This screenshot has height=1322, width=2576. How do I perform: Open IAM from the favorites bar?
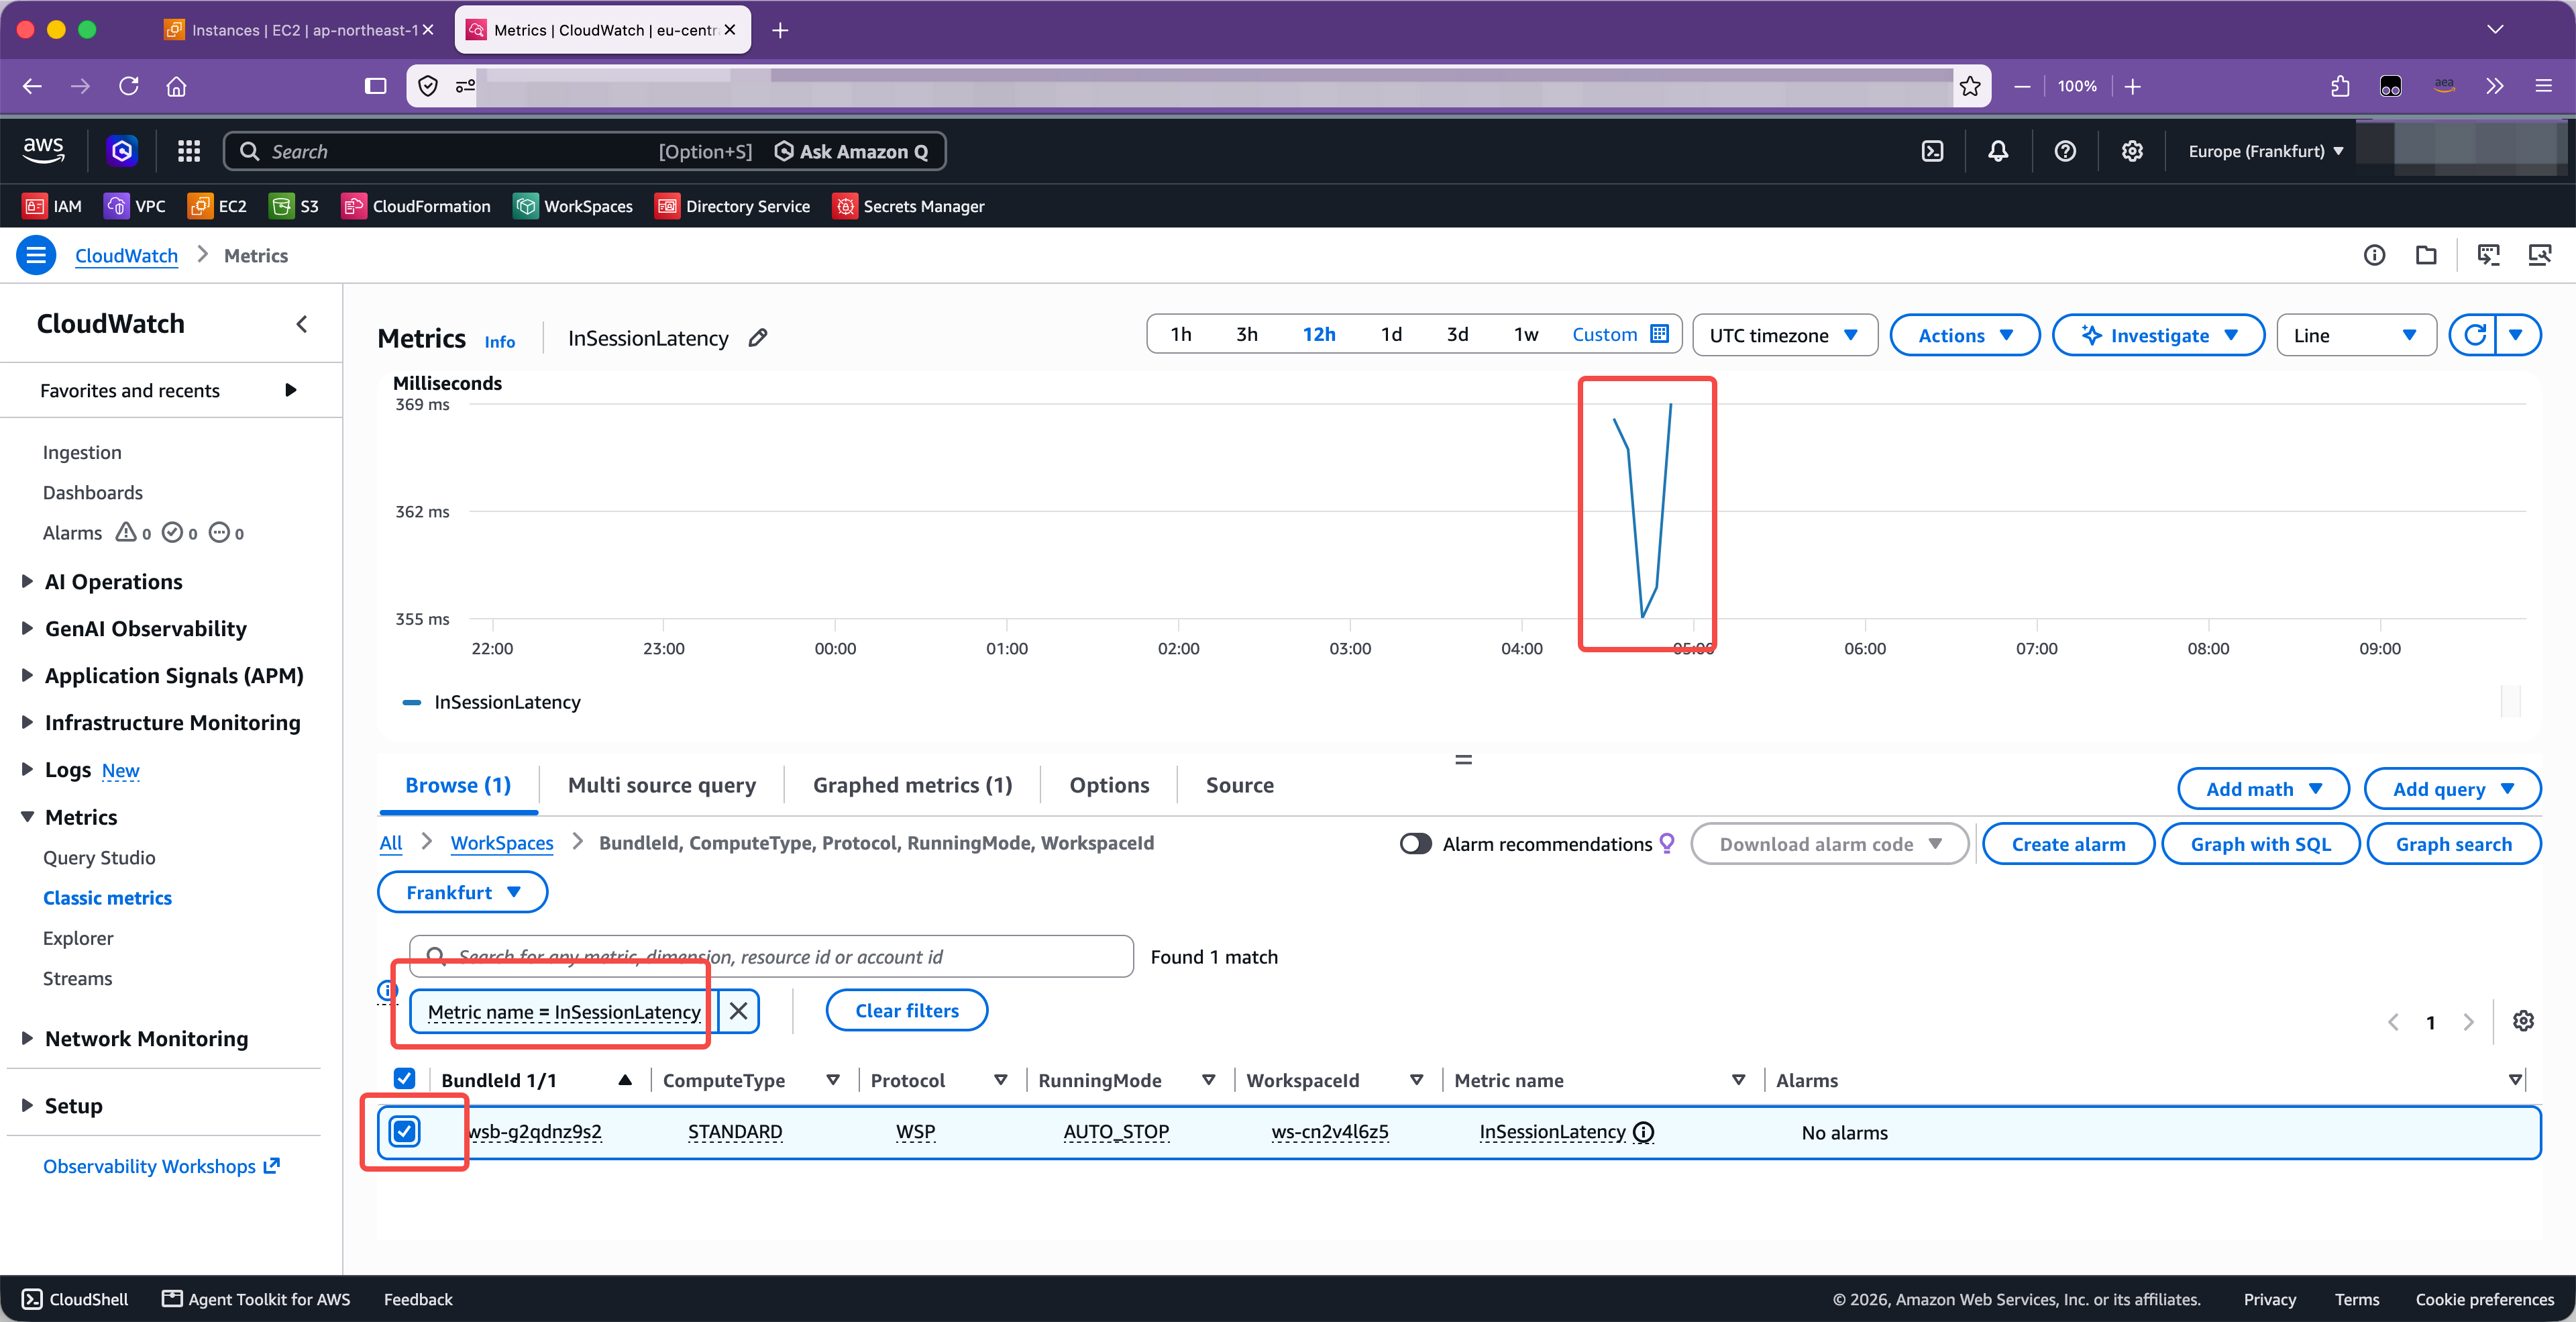52,206
